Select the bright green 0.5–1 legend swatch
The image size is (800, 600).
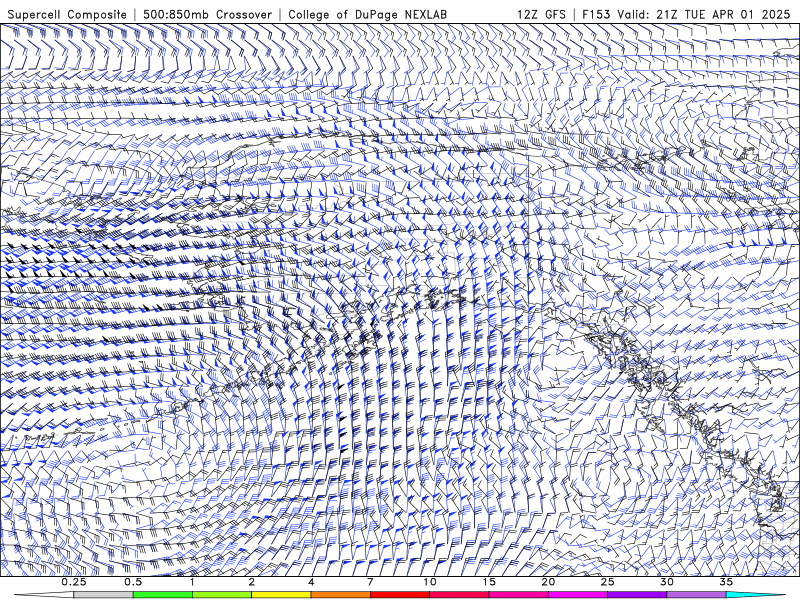[163, 595]
